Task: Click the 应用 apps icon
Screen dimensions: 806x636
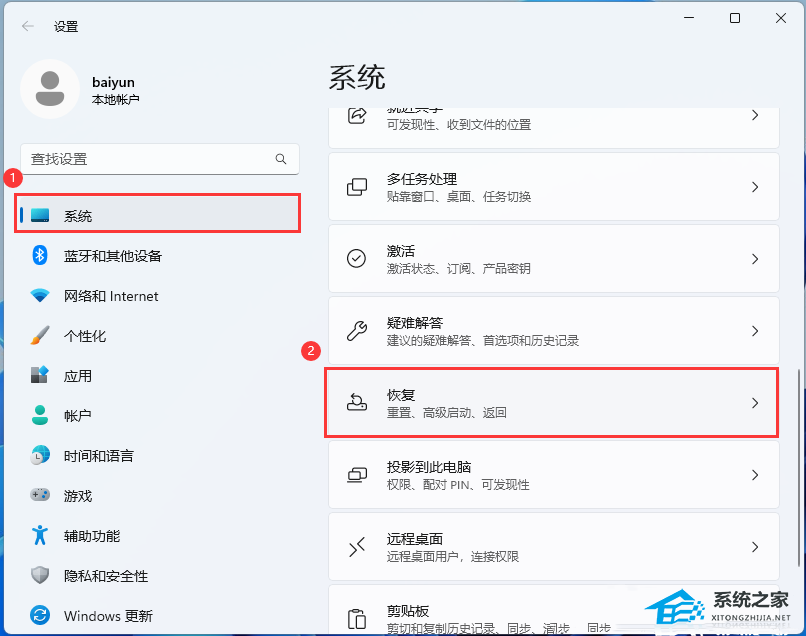Action: click(40, 376)
